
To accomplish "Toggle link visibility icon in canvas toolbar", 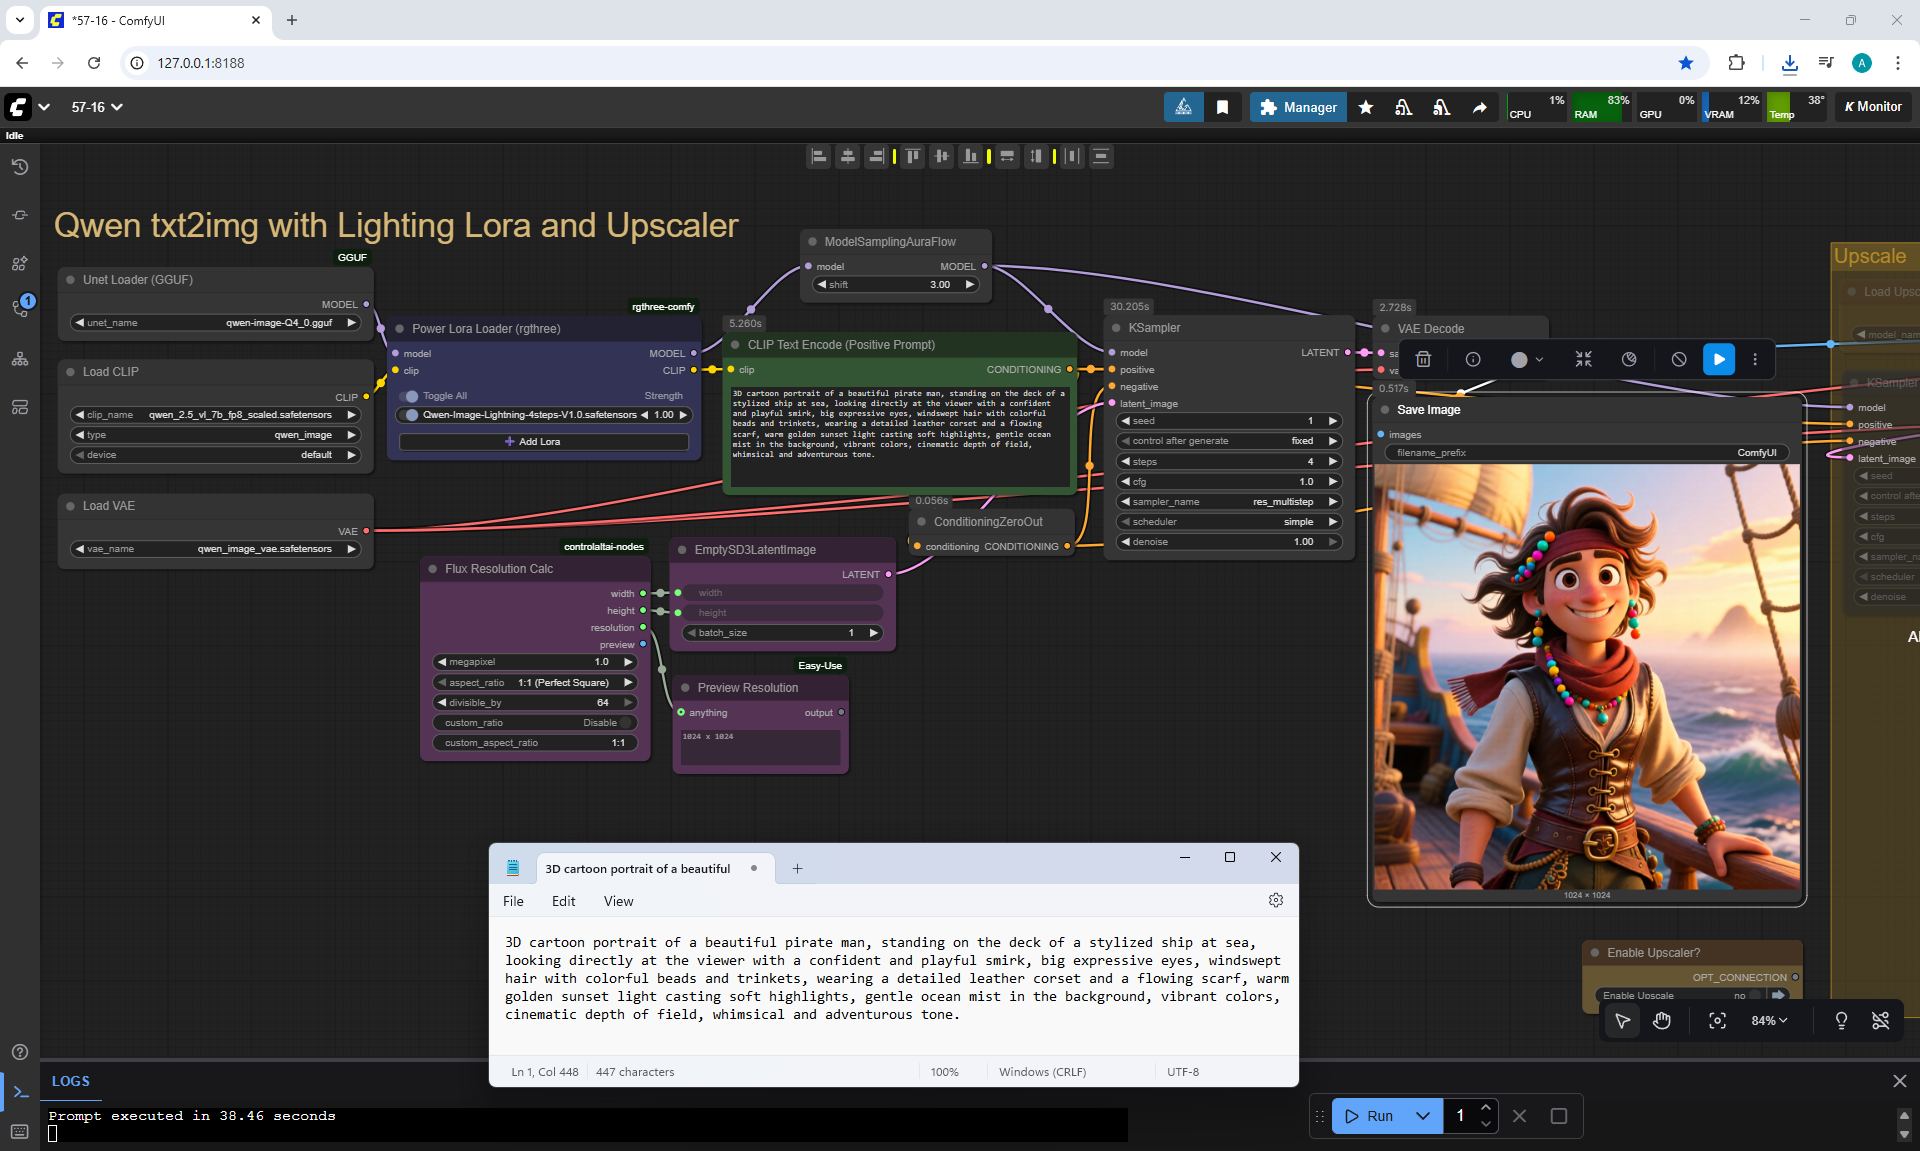I will tap(1880, 1021).
